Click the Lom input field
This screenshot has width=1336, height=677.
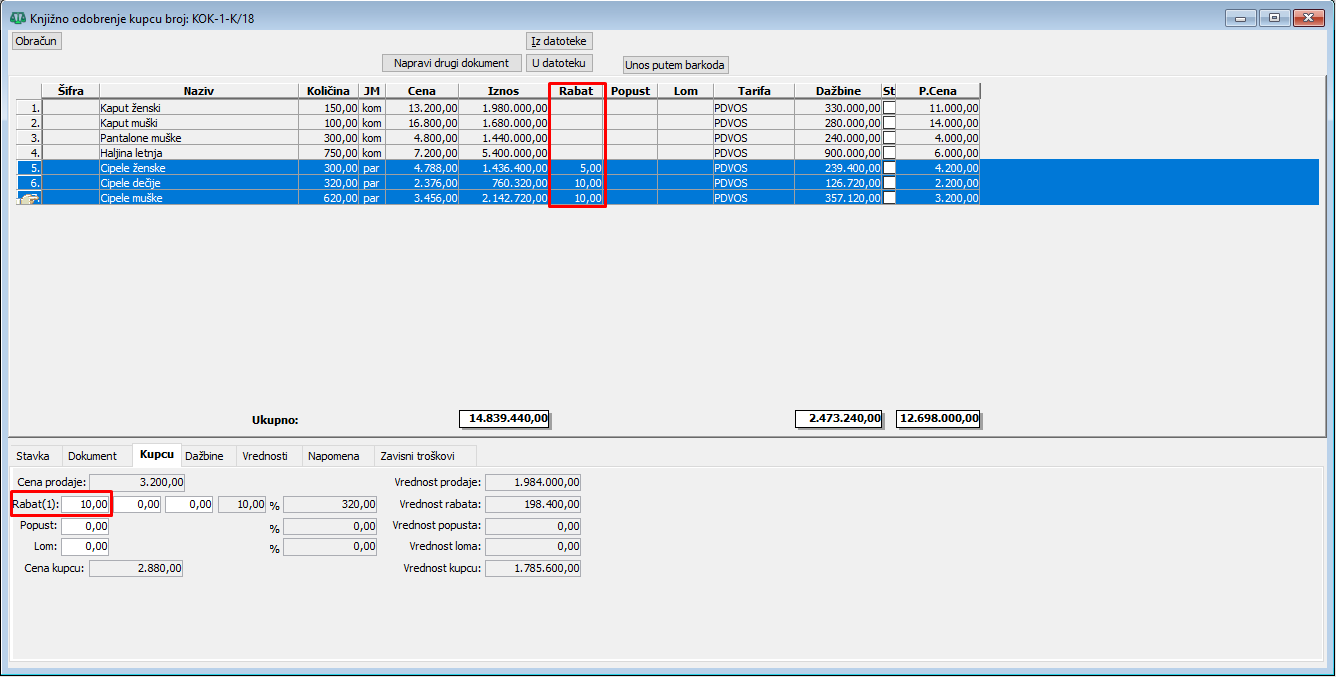[x=85, y=547]
